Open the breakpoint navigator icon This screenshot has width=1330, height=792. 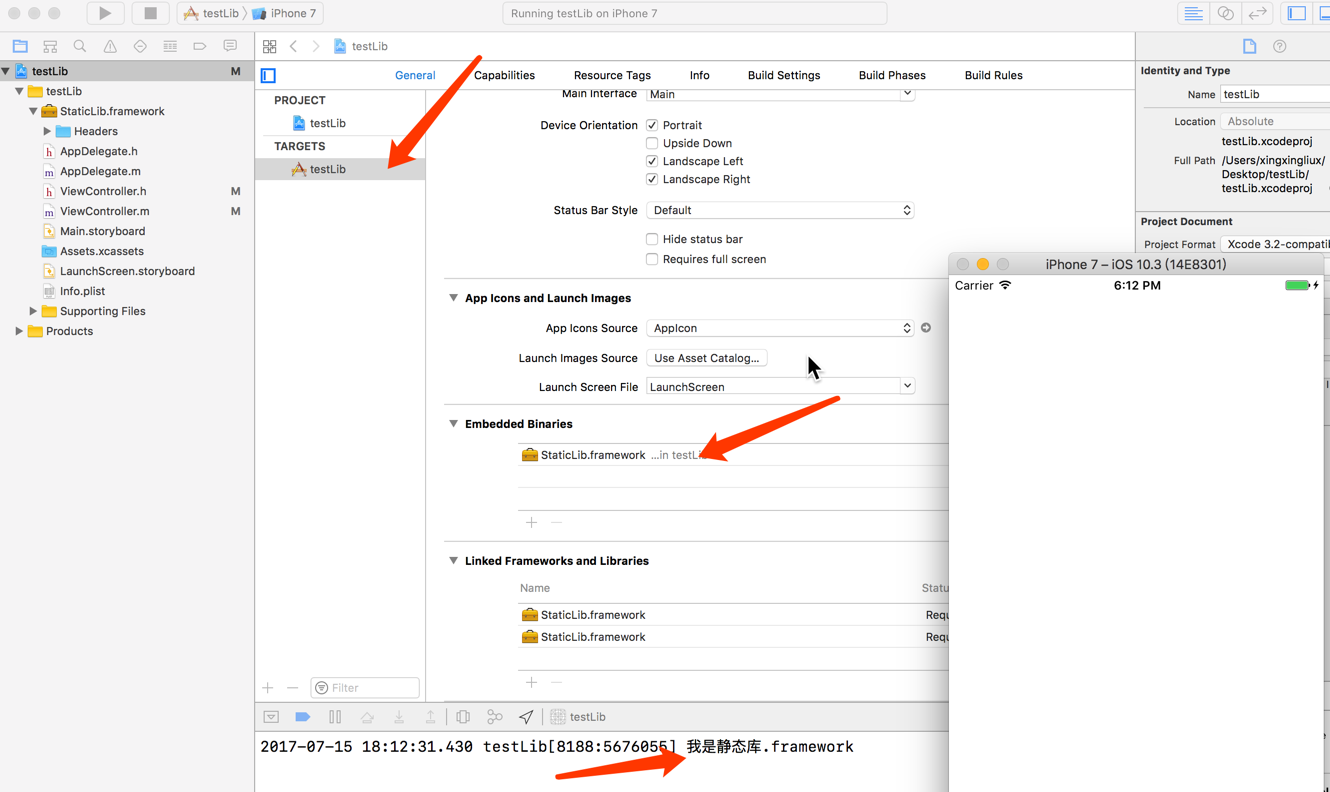[x=200, y=46]
